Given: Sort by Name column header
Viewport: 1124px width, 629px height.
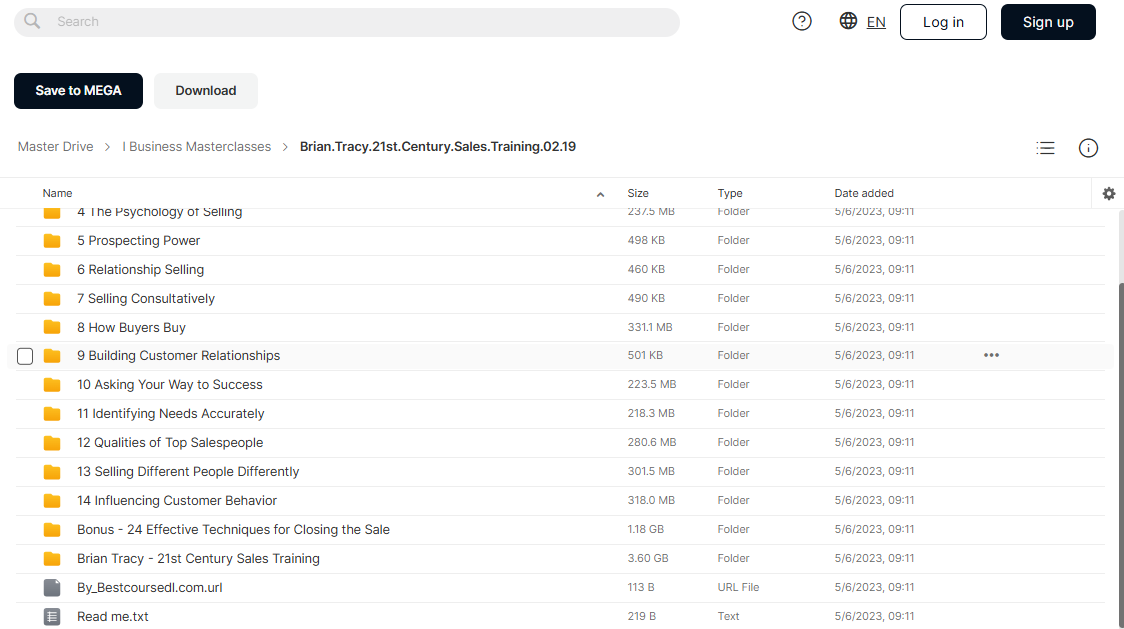Looking at the screenshot, I should click(57, 193).
